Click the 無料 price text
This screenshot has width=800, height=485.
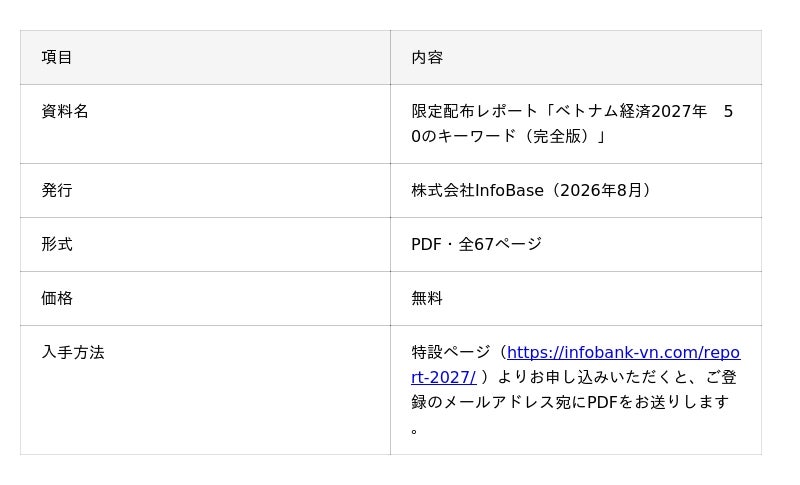(x=427, y=298)
